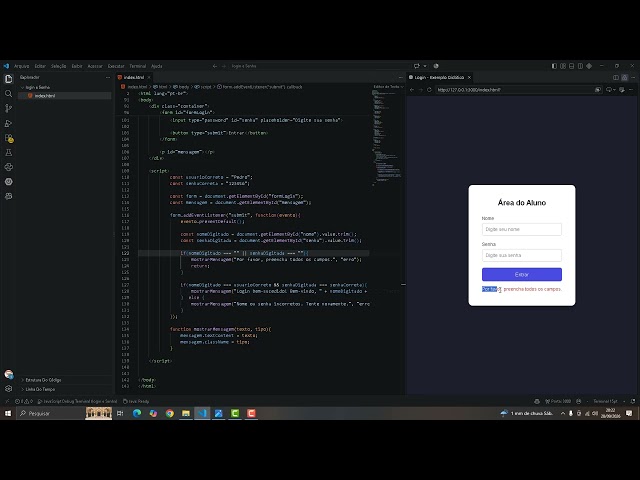640x480 pixels.
Task: Open the Search view icon
Action: tap(8, 94)
